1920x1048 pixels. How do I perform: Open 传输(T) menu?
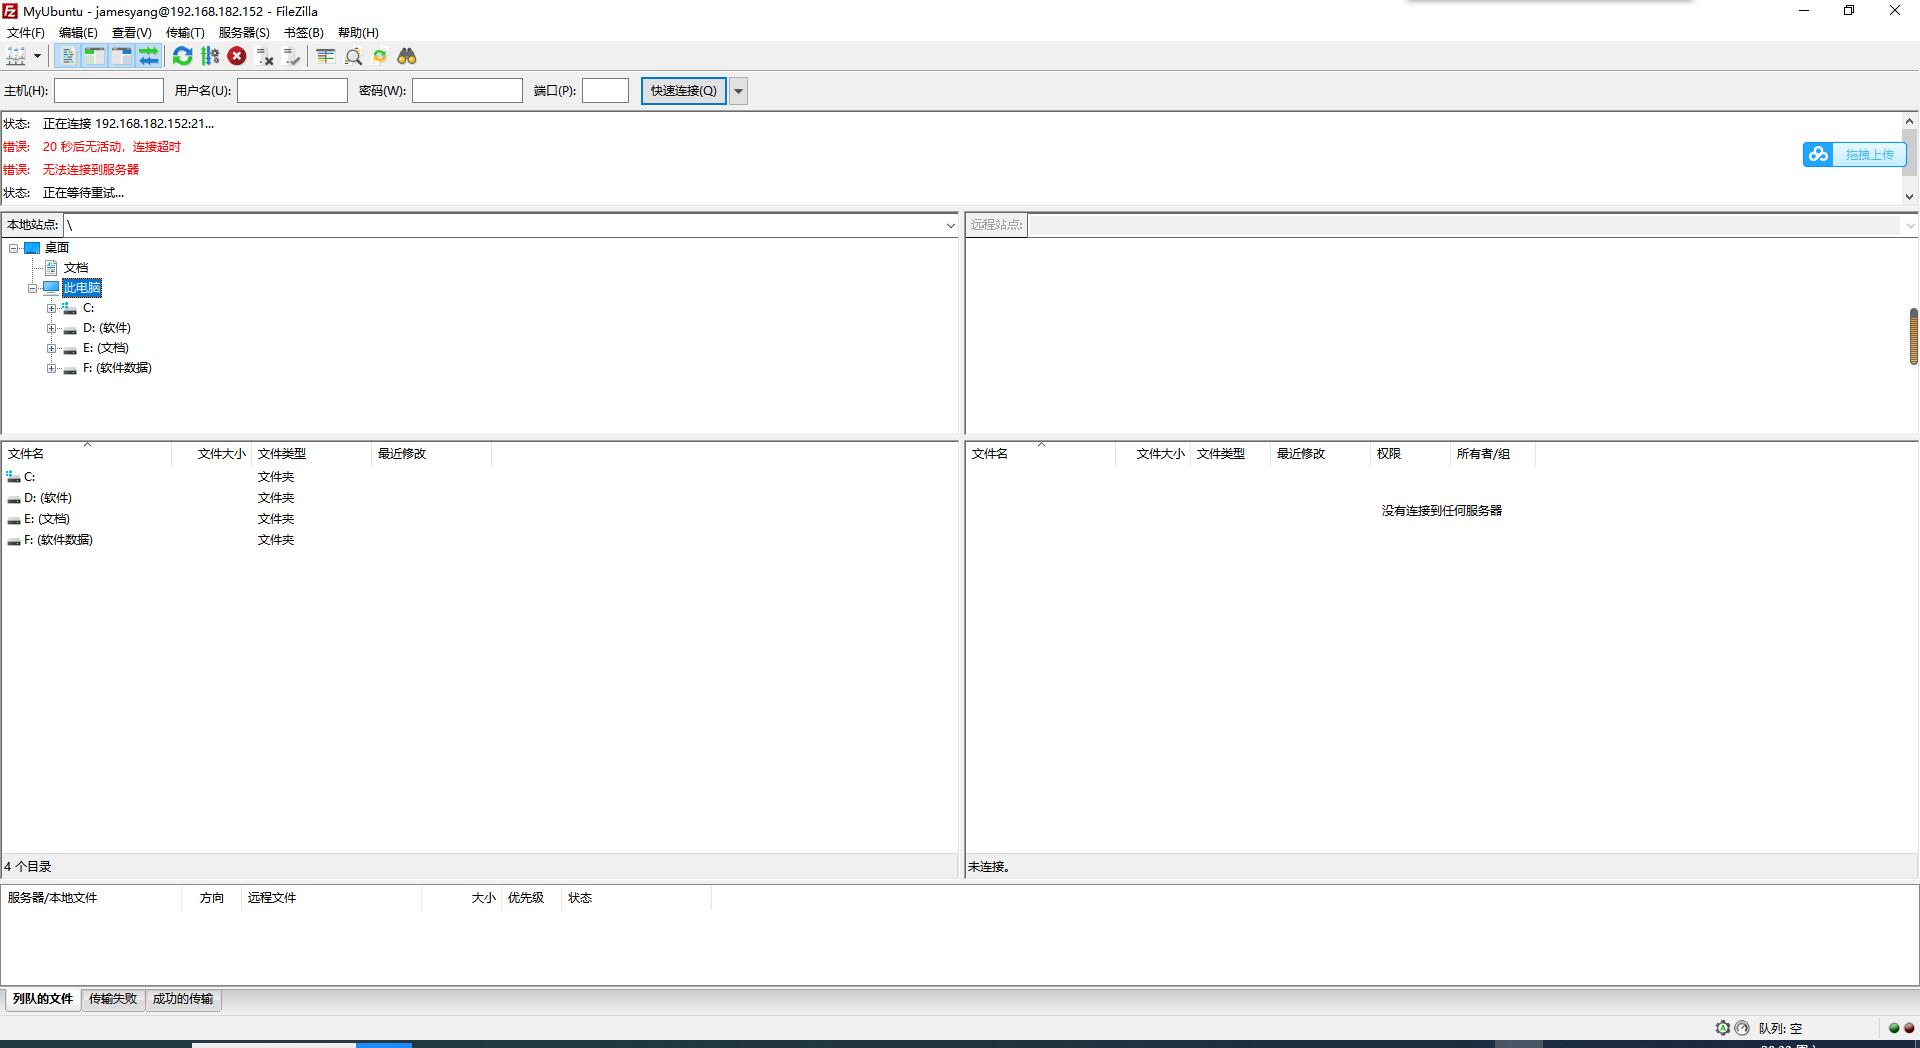coord(185,32)
